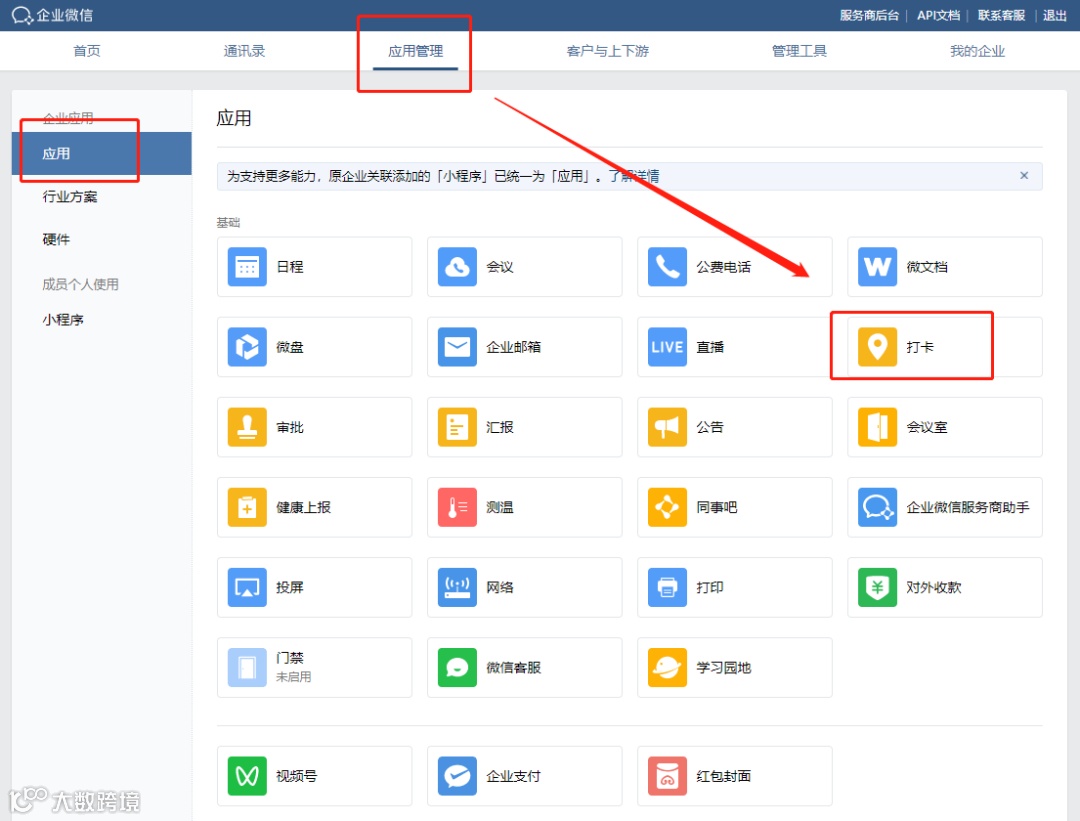Open the 了解详情 link
Viewport: 1080px width, 821px height.
634,176
